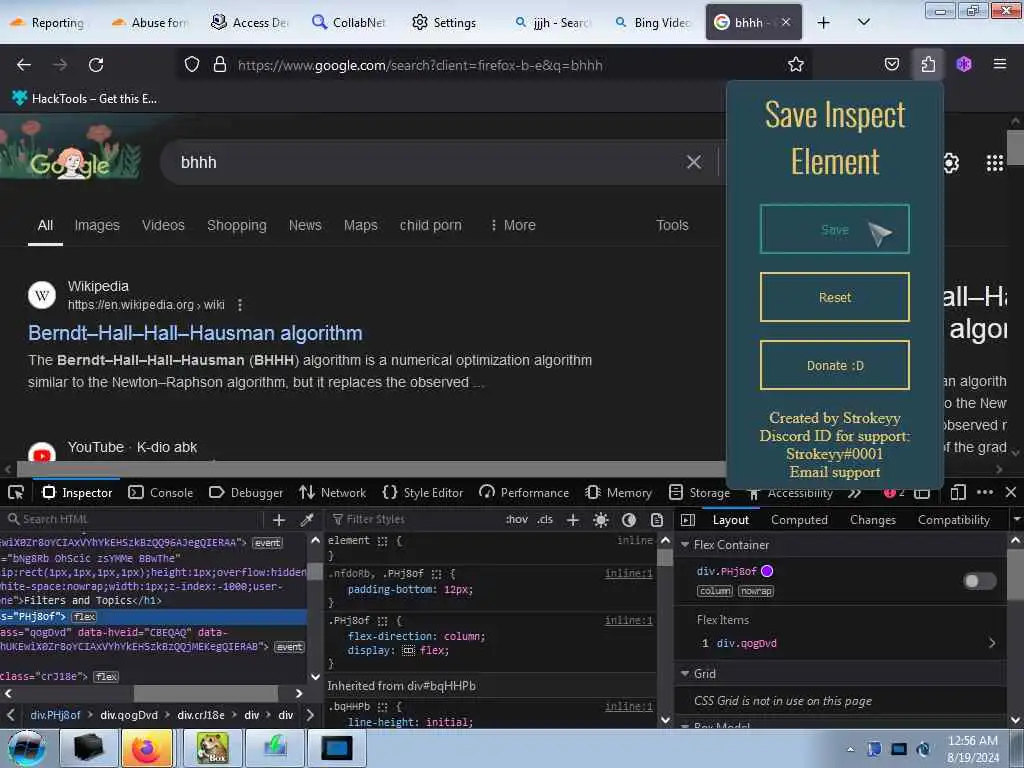This screenshot has height=768, width=1024.
Task: Open the Extensions puzzle-piece icon
Action: (928, 65)
